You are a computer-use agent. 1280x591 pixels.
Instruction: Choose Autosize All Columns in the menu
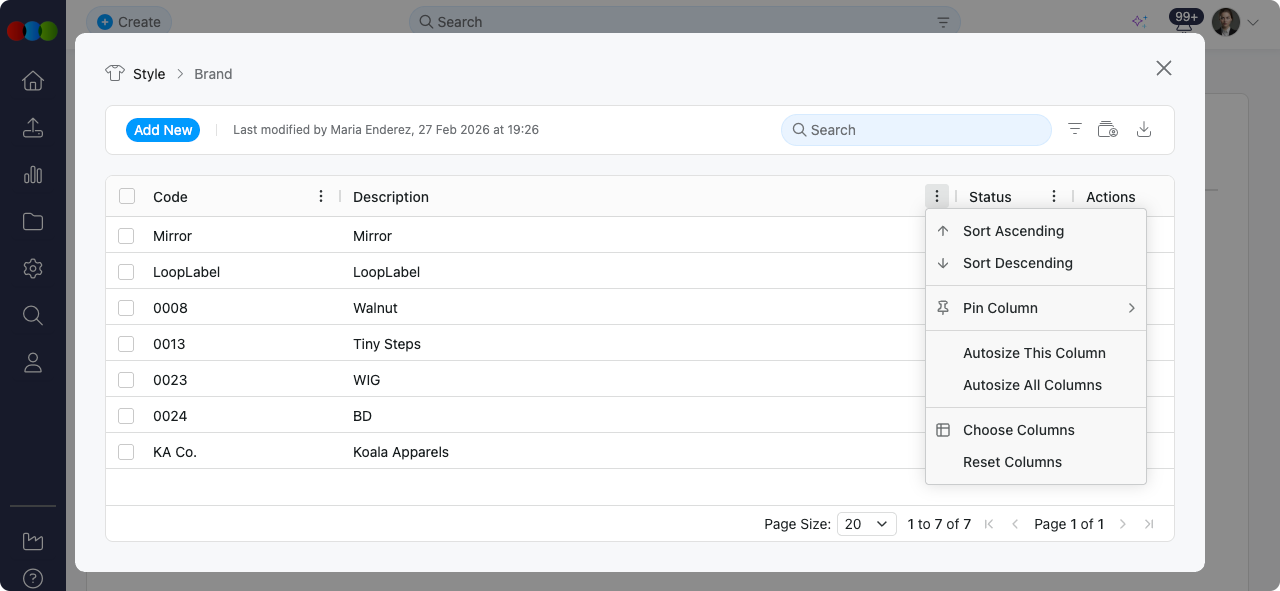point(1032,385)
